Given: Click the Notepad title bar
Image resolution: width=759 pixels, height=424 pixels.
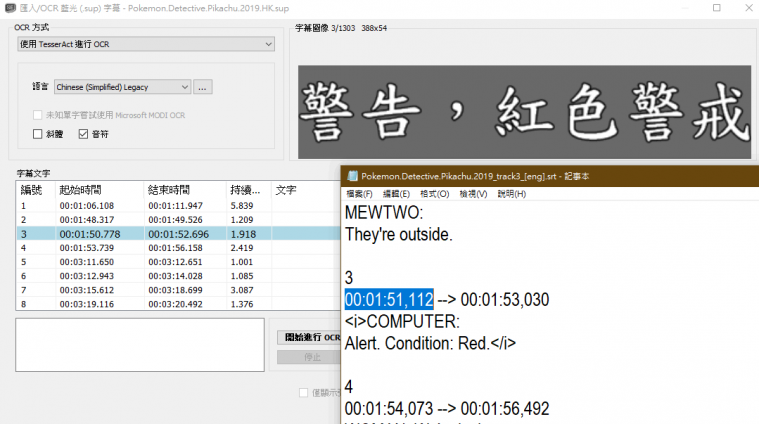Looking at the screenshot, I should pos(550,176).
